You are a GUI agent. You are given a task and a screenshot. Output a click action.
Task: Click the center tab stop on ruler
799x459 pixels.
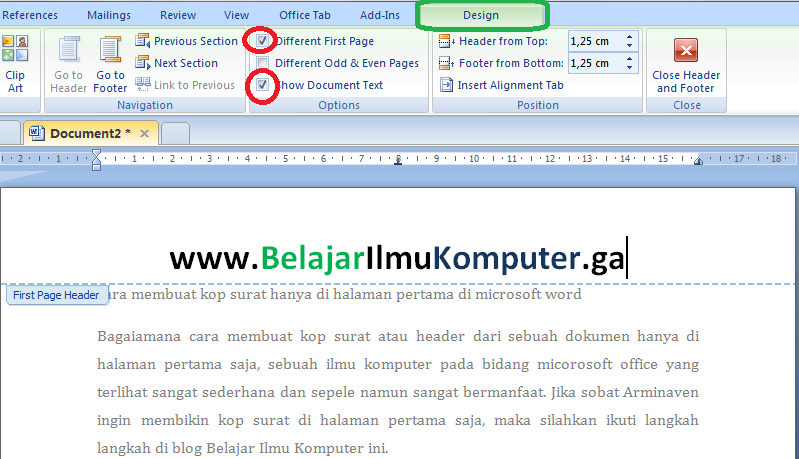[x=398, y=161]
